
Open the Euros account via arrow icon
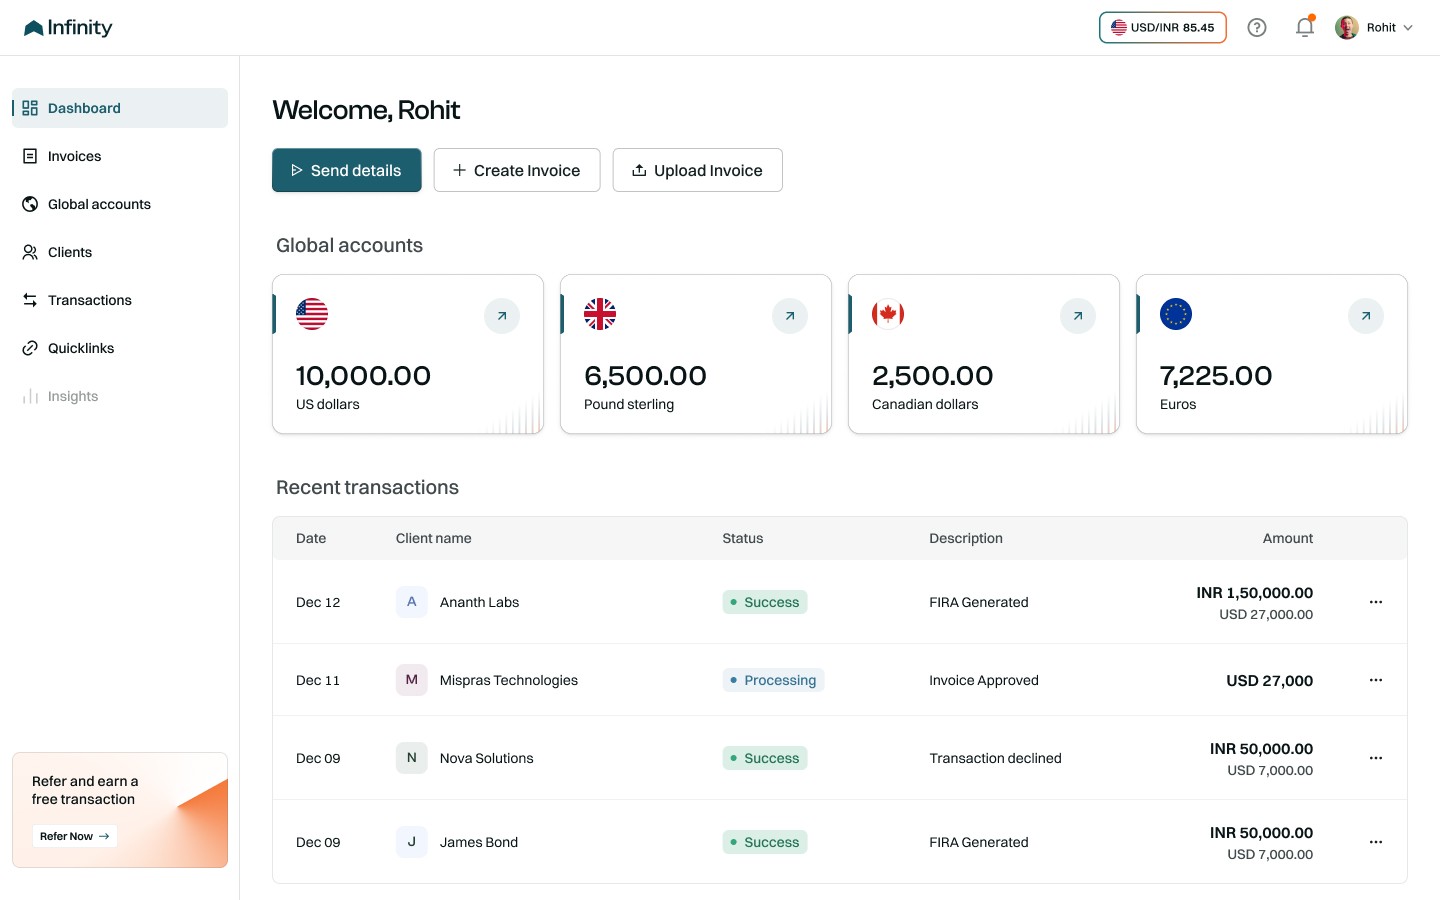coord(1366,315)
